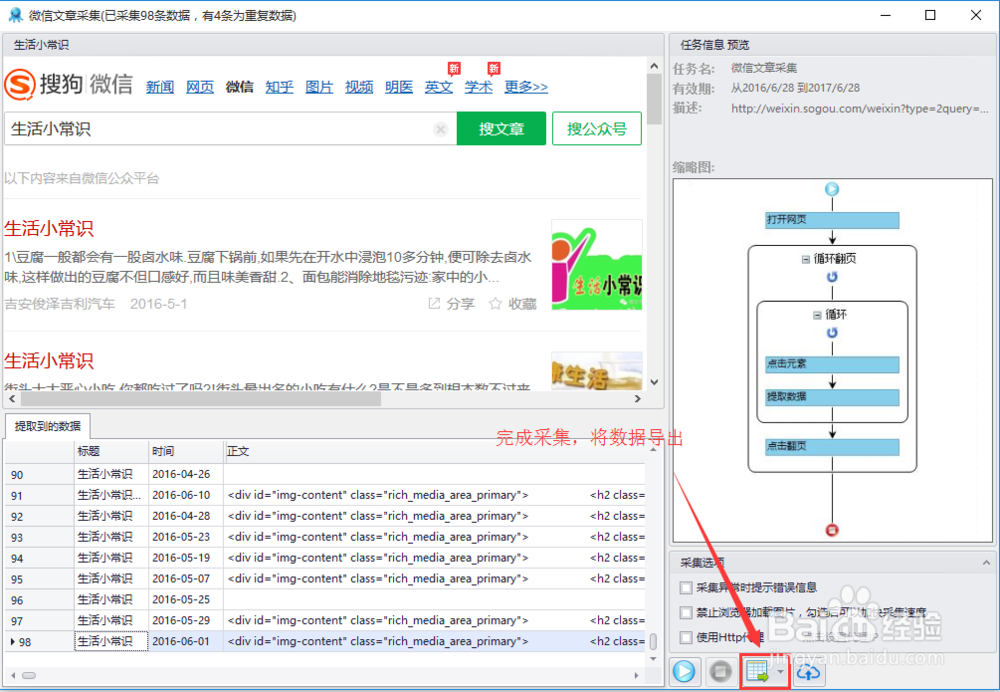Select the date cell 2016-05-23 in row 93

coord(186,536)
